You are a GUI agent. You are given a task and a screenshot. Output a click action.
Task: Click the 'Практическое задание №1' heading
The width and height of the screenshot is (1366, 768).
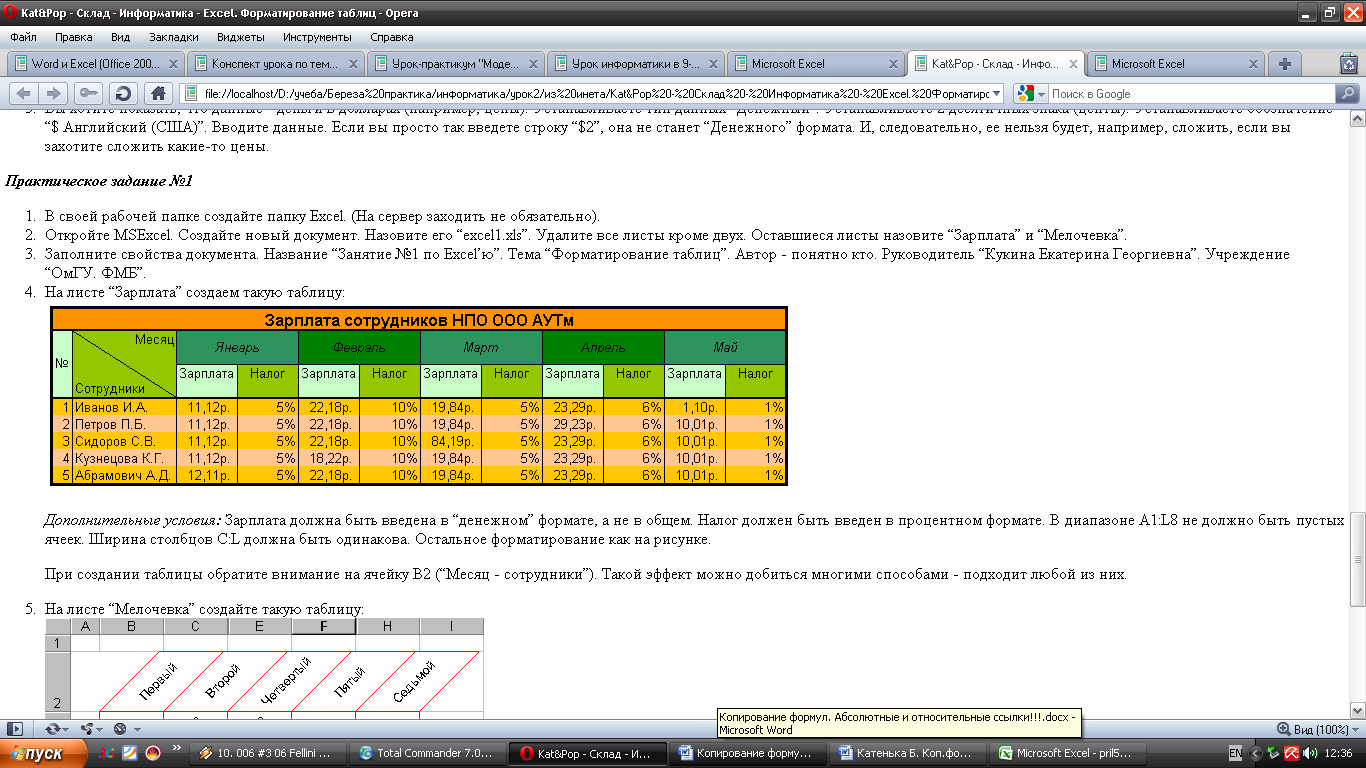[98, 181]
